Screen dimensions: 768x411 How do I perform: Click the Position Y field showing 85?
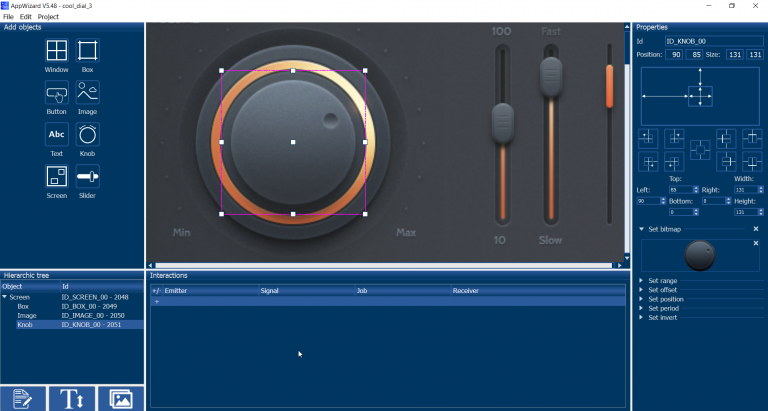click(694, 54)
